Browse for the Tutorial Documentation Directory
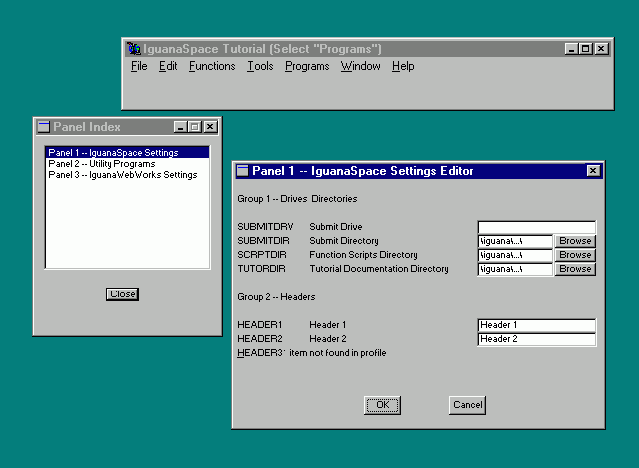 point(575,269)
